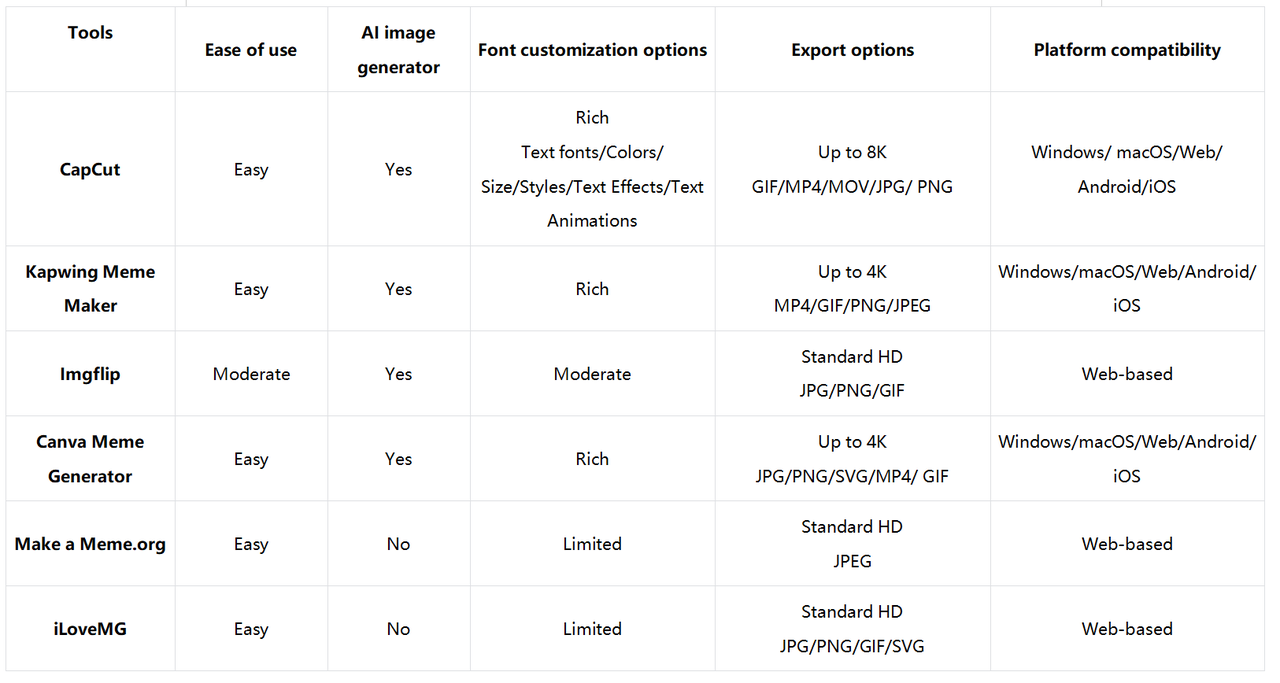The height and width of the screenshot is (683, 1280).
Task: Select the iLoveMG row title
Action: pyautogui.click(x=90, y=629)
